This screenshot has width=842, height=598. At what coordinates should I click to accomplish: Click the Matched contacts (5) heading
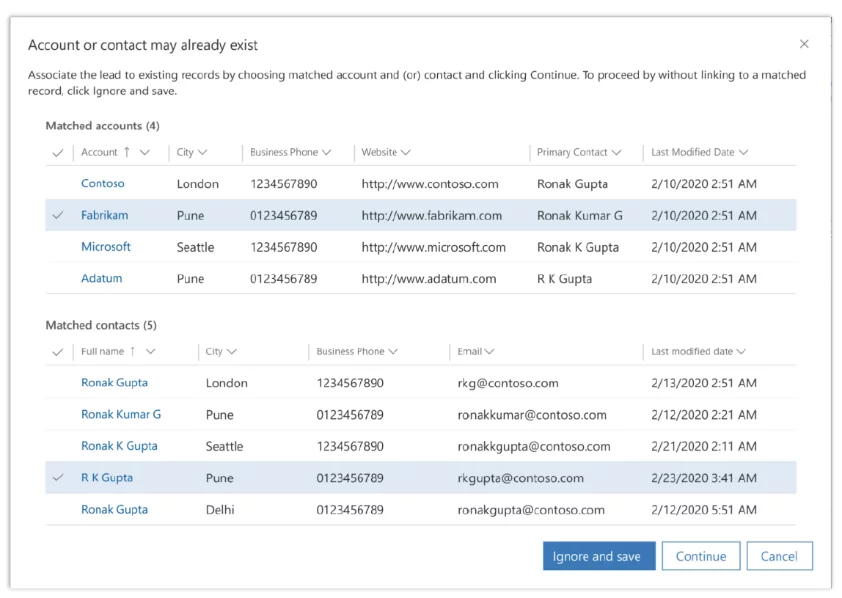click(101, 325)
